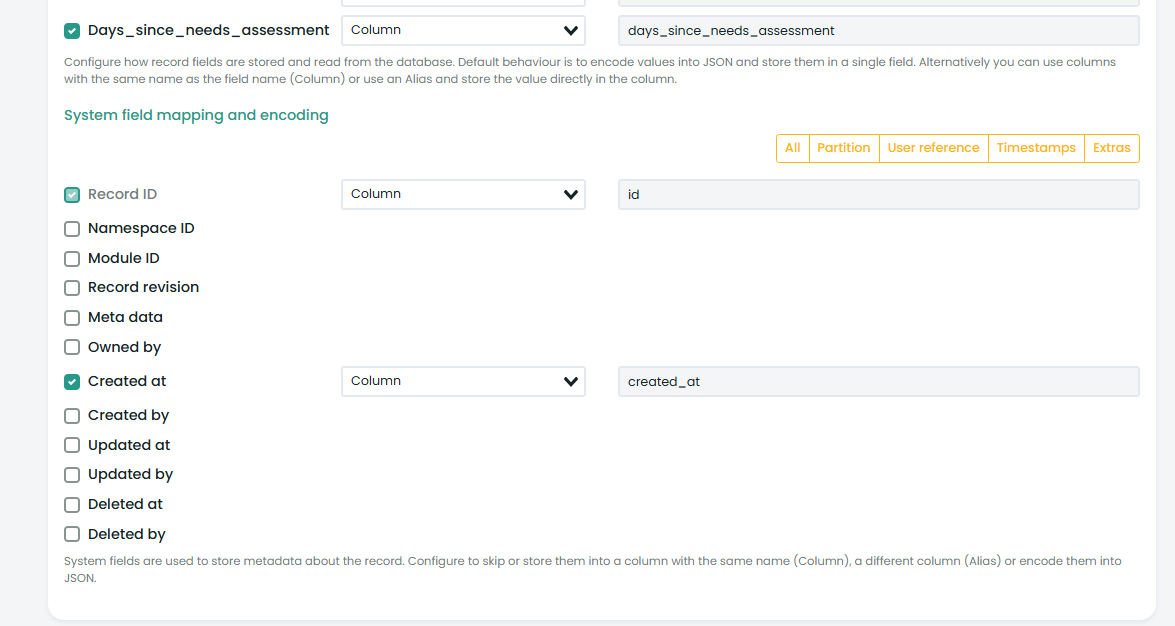
Task: Uncheck the Days_since_needs_assessment checkbox
Action: 72,31
